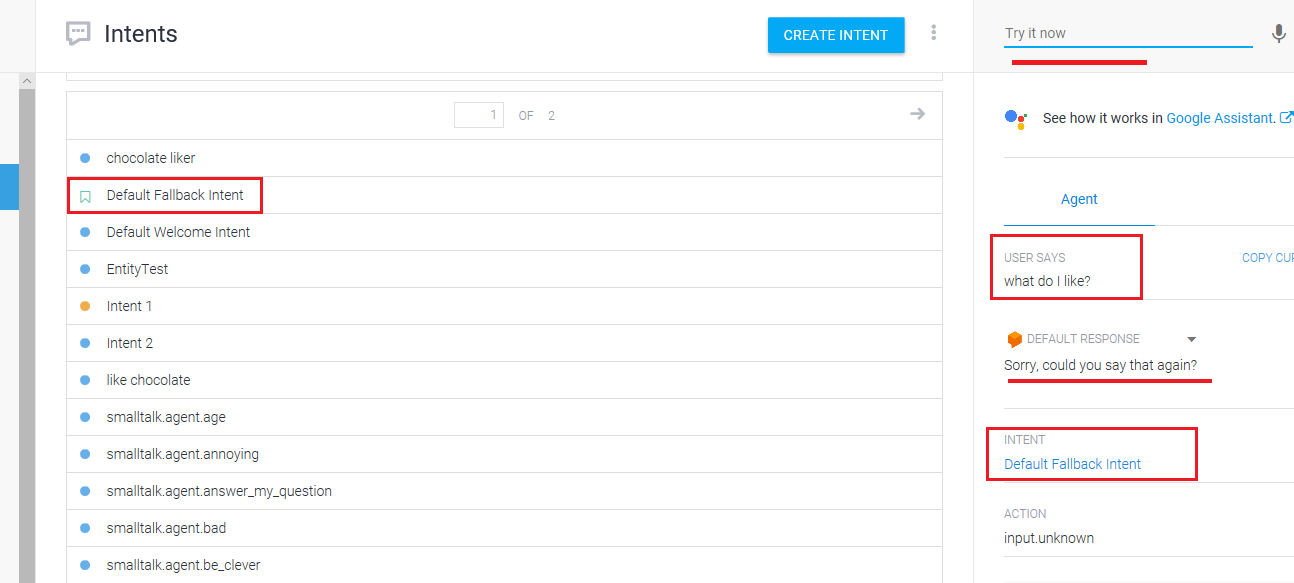Open the chocolate liker intent
This screenshot has width=1294, height=583.
[151, 158]
